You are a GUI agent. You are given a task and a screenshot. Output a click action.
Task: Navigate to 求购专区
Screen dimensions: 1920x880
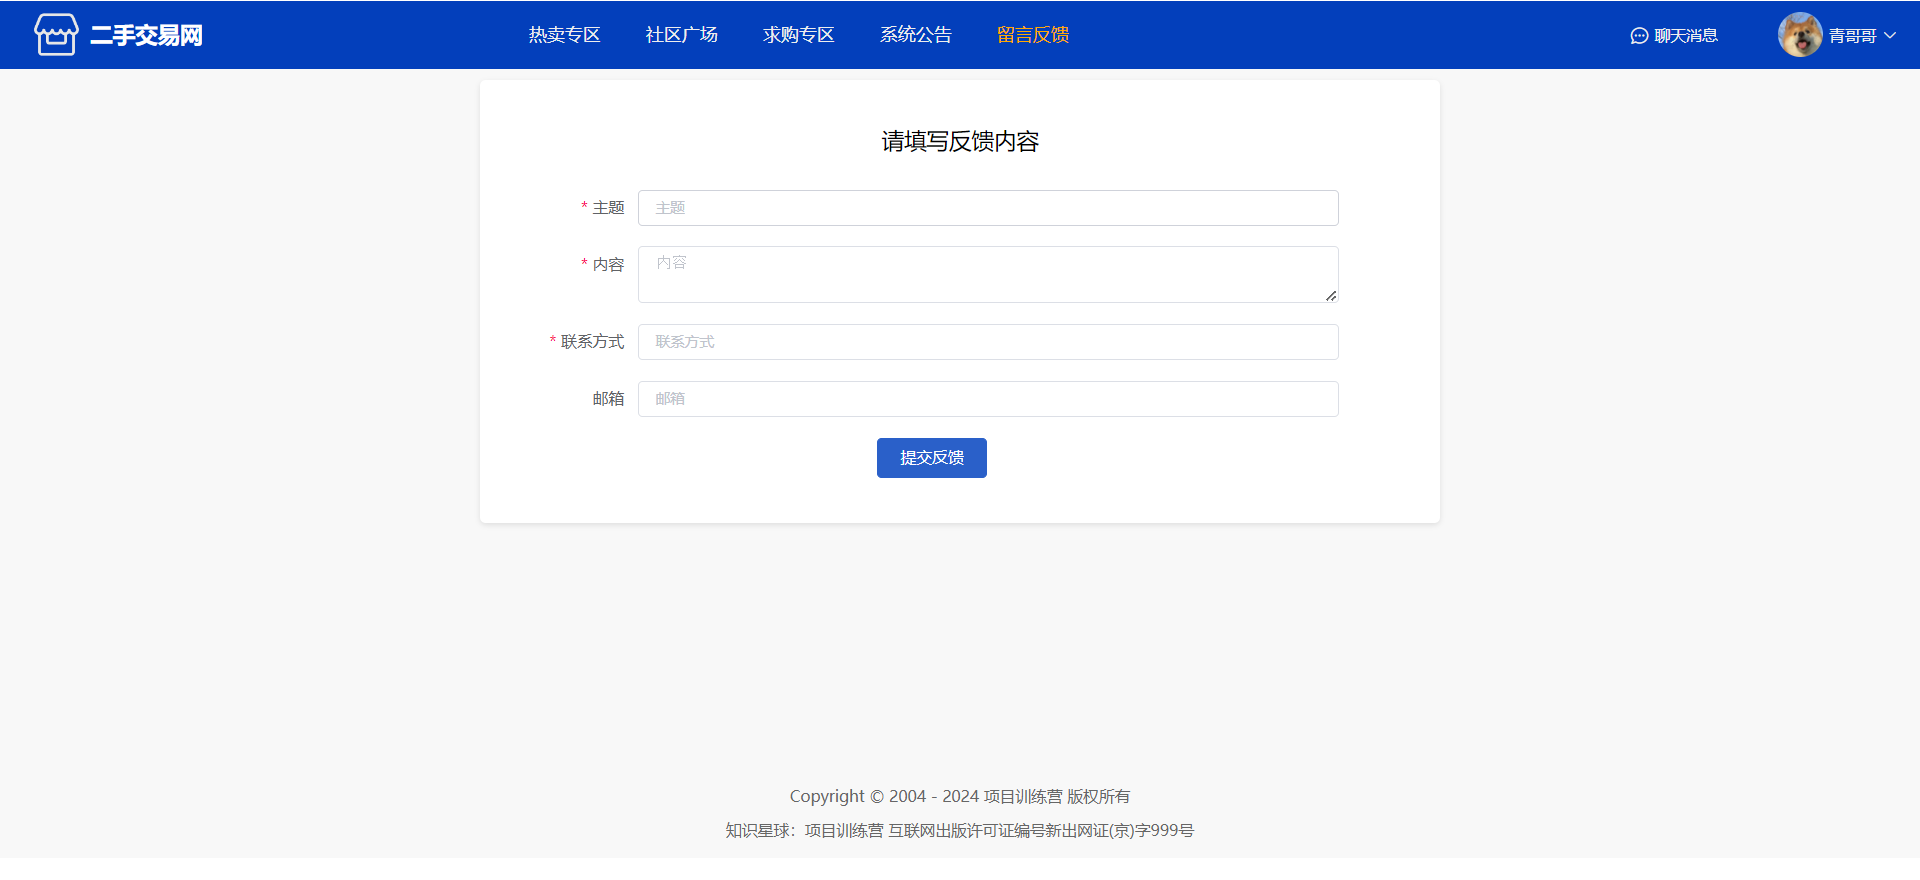tap(798, 35)
